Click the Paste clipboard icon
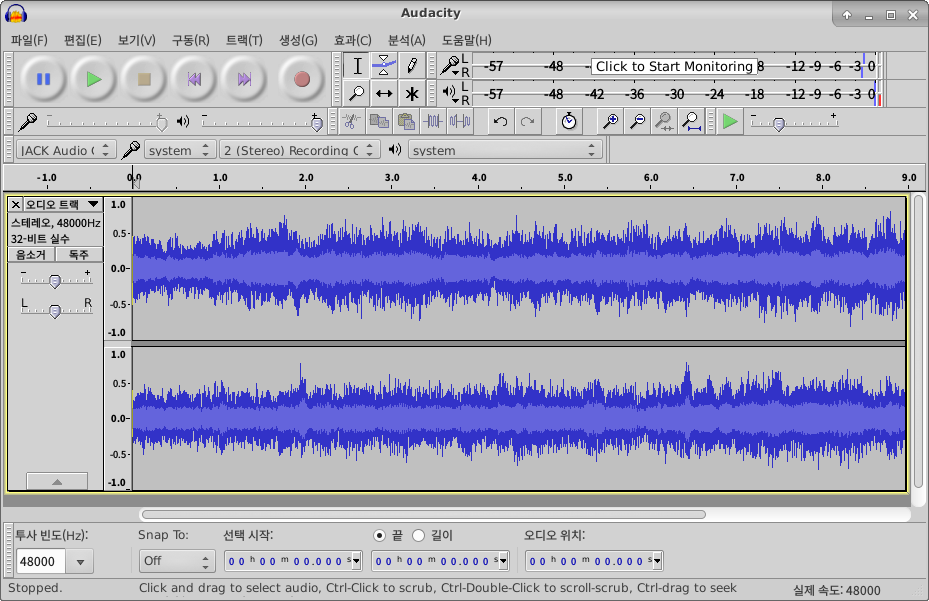The image size is (929, 601). [x=406, y=122]
